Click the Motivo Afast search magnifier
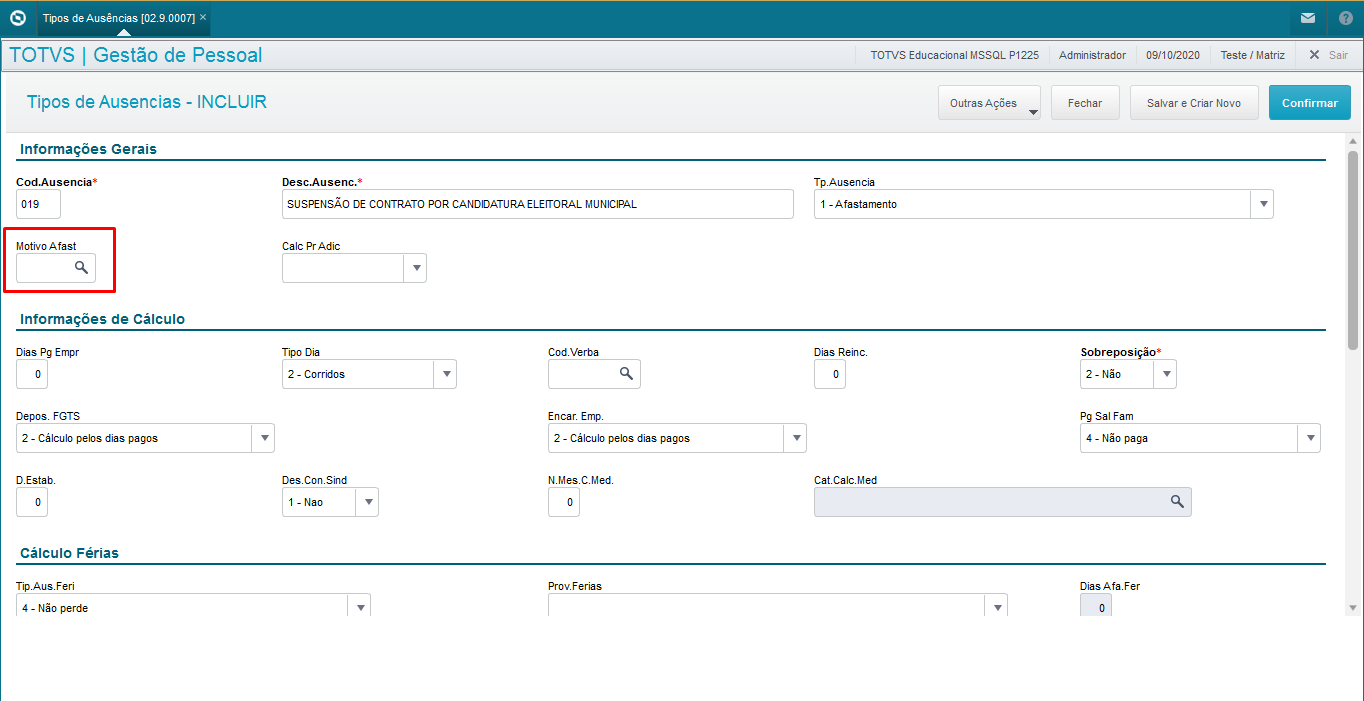Viewport: 1364px width, 701px height. pyautogui.click(x=82, y=268)
